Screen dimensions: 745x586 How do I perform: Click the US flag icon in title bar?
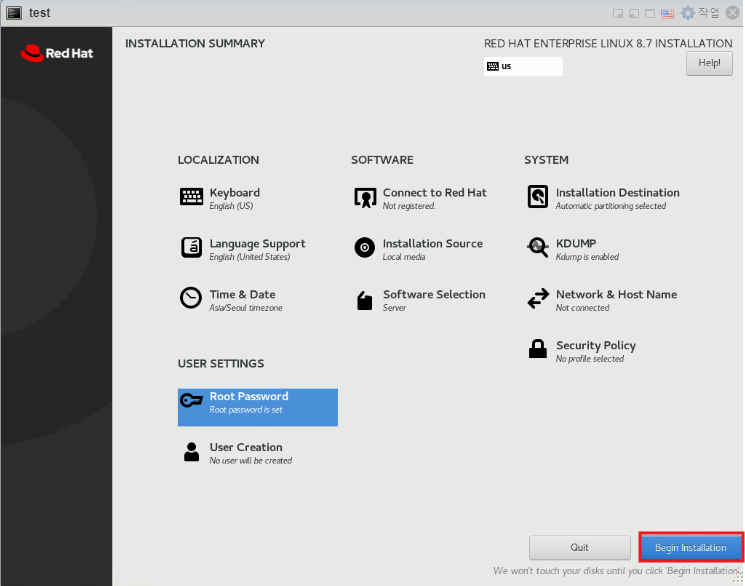click(667, 13)
